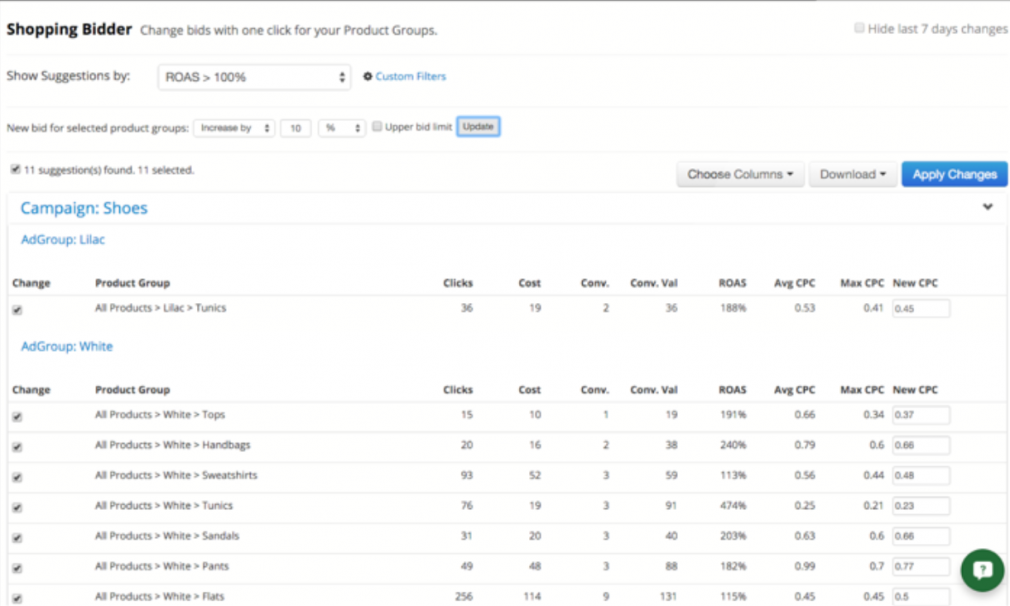Open the AdGroup: Lilac link

[62, 239]
